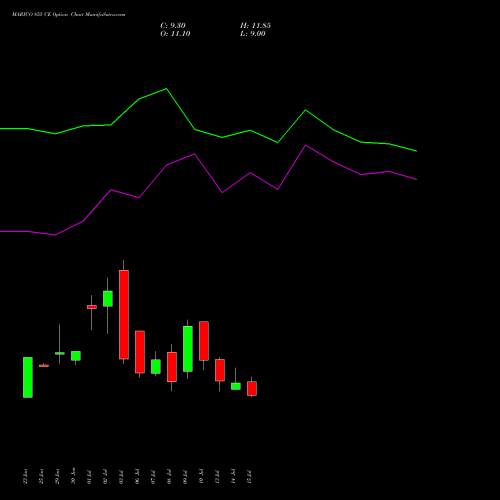Click the 08 Jul date label
The image size is (500, 500).
coord(170,476)
